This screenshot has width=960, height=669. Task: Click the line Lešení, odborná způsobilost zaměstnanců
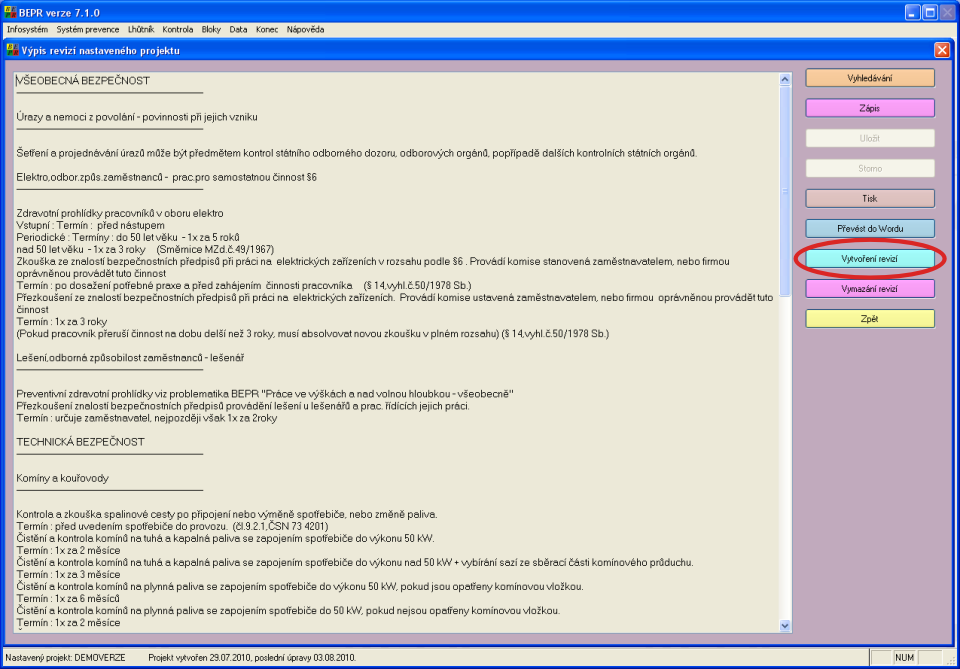point(130,357)
